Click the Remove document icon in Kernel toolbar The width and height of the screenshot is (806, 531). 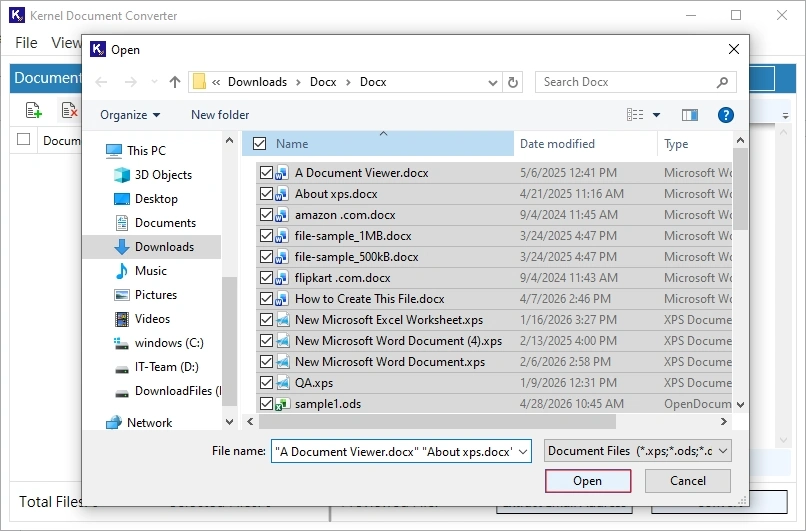tap(69, 111)
